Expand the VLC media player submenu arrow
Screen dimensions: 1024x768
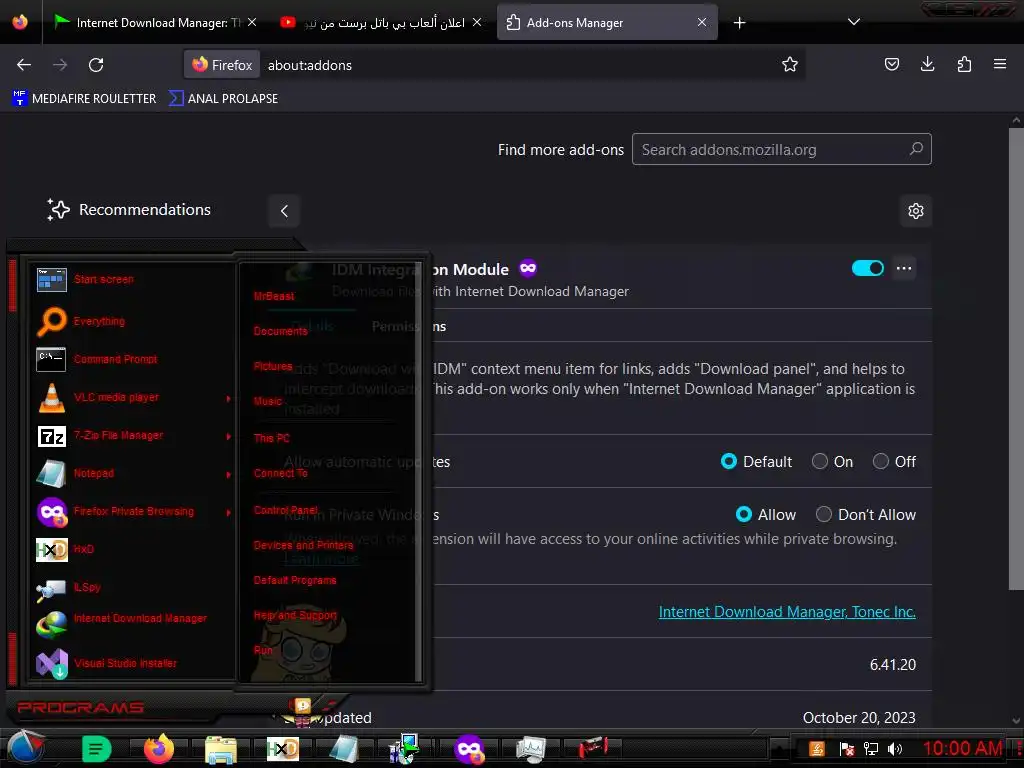click(228, 398)
